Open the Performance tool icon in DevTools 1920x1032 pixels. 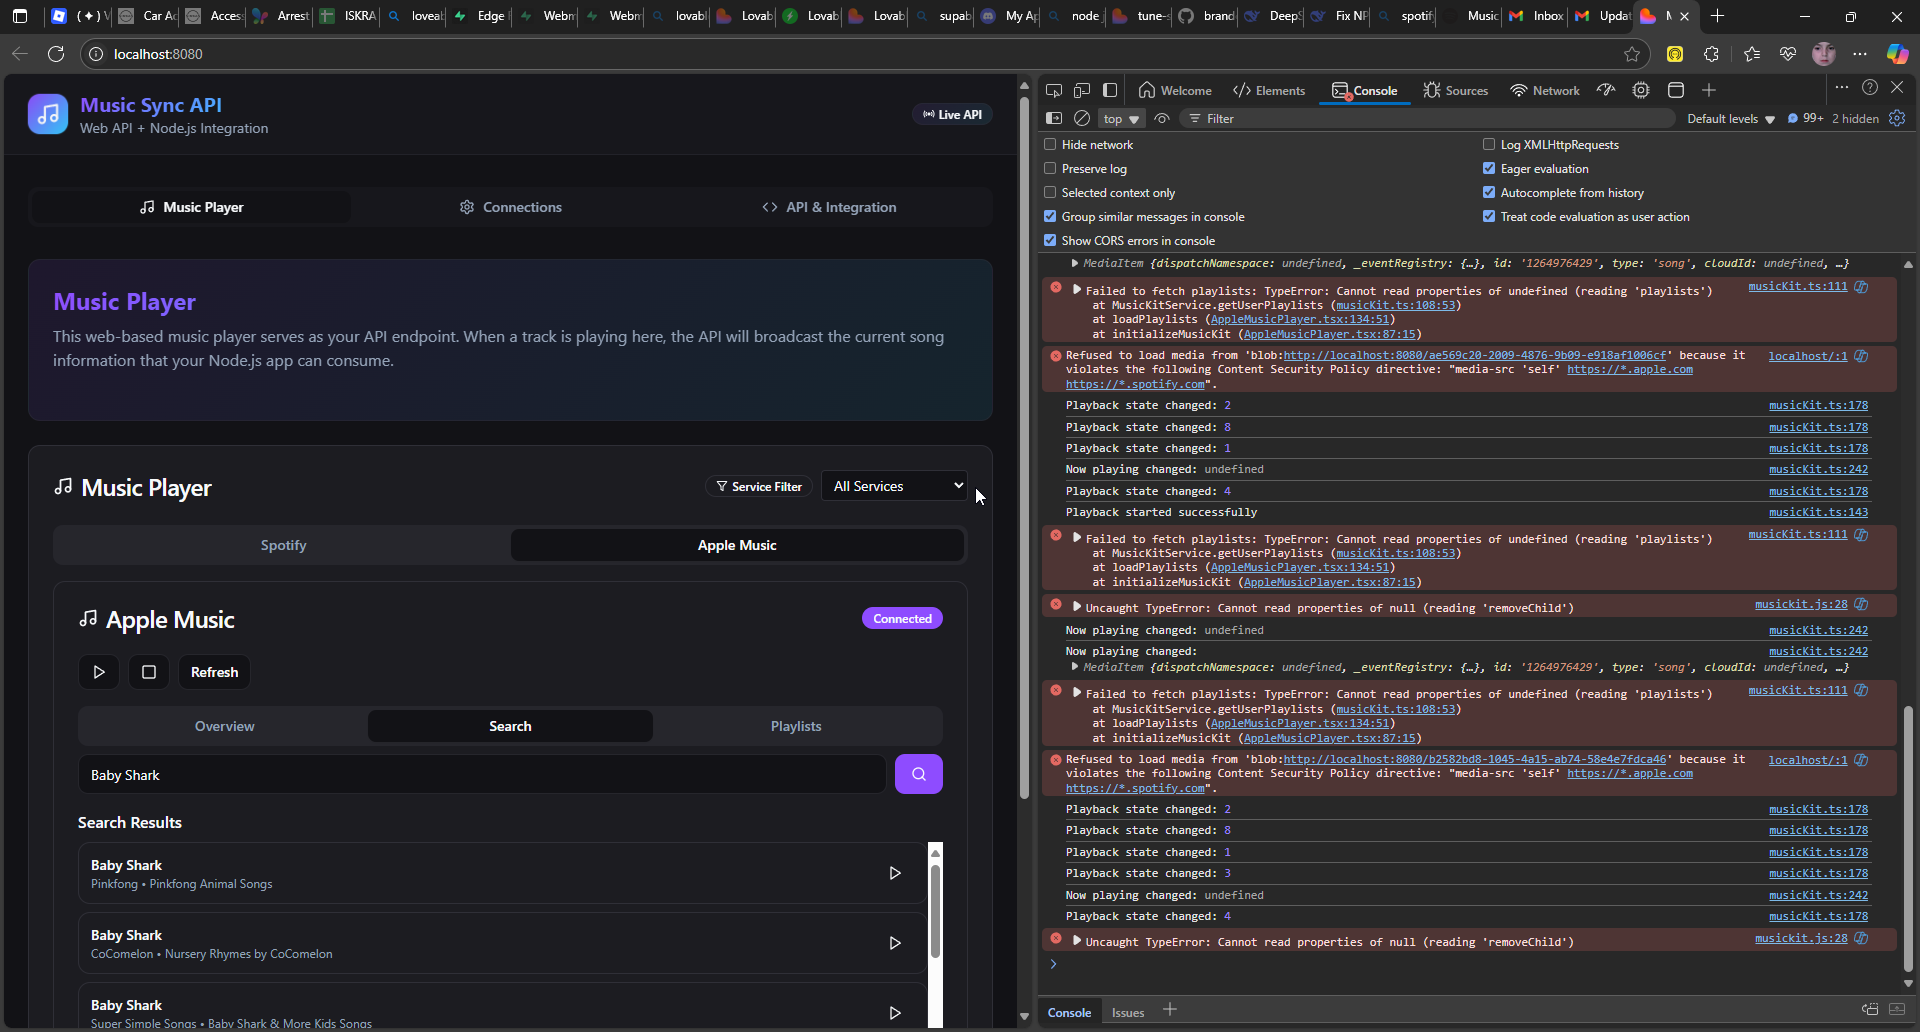click(x=1606, y=90)
